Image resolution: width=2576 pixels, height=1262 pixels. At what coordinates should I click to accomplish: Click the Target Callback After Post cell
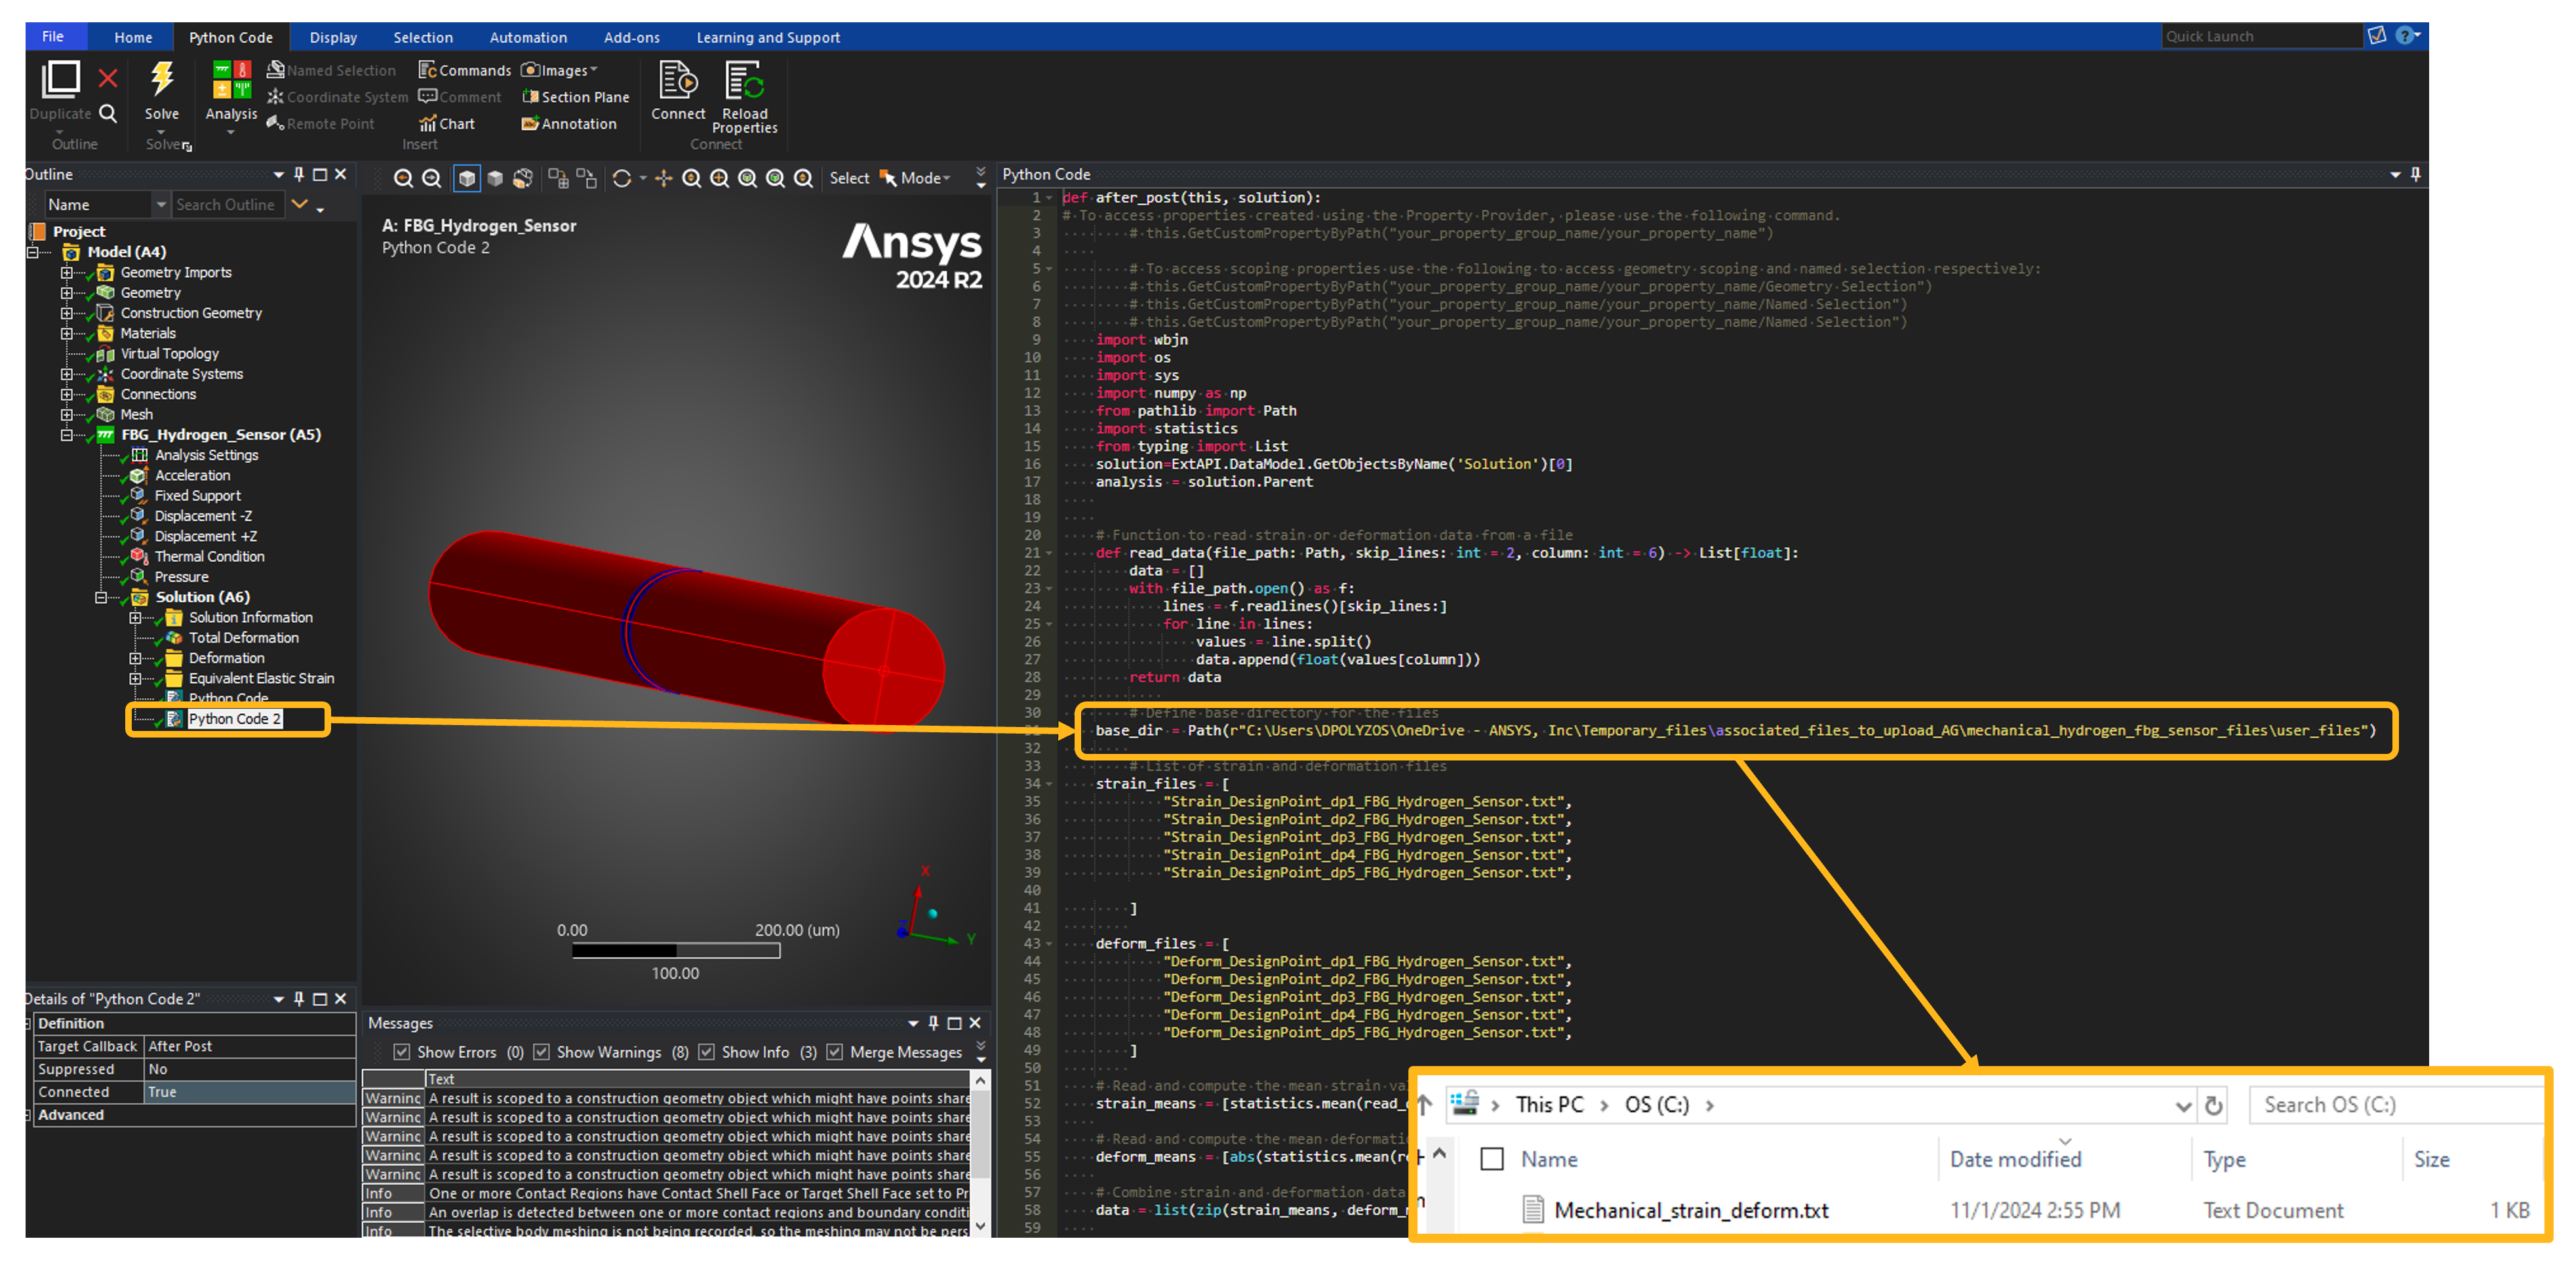point(250,1046)
